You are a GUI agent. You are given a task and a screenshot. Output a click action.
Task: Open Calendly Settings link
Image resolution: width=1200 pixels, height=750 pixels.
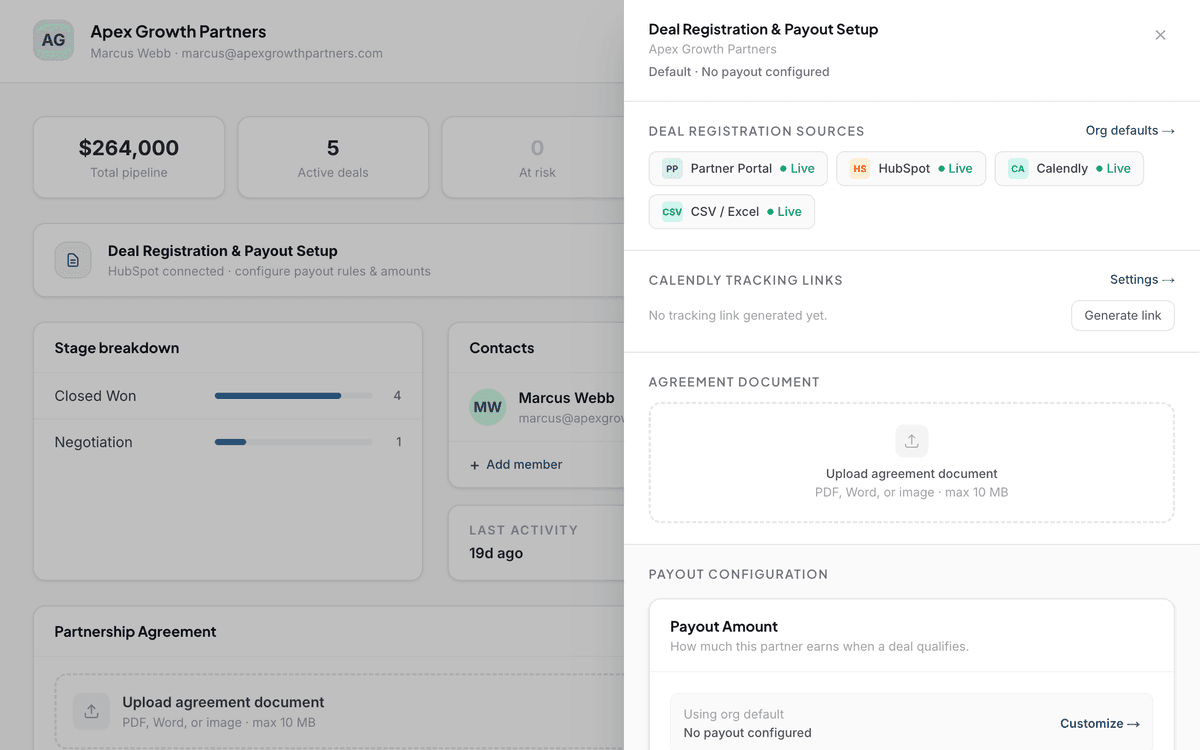[x=1141, y=280]
